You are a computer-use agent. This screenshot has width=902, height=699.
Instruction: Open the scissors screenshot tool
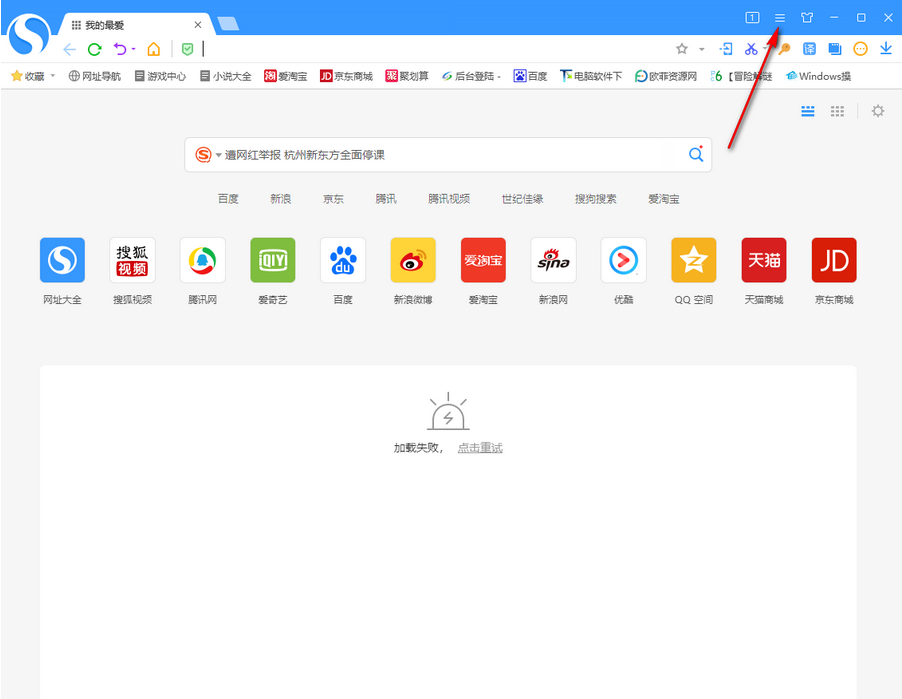coord(751,49)
